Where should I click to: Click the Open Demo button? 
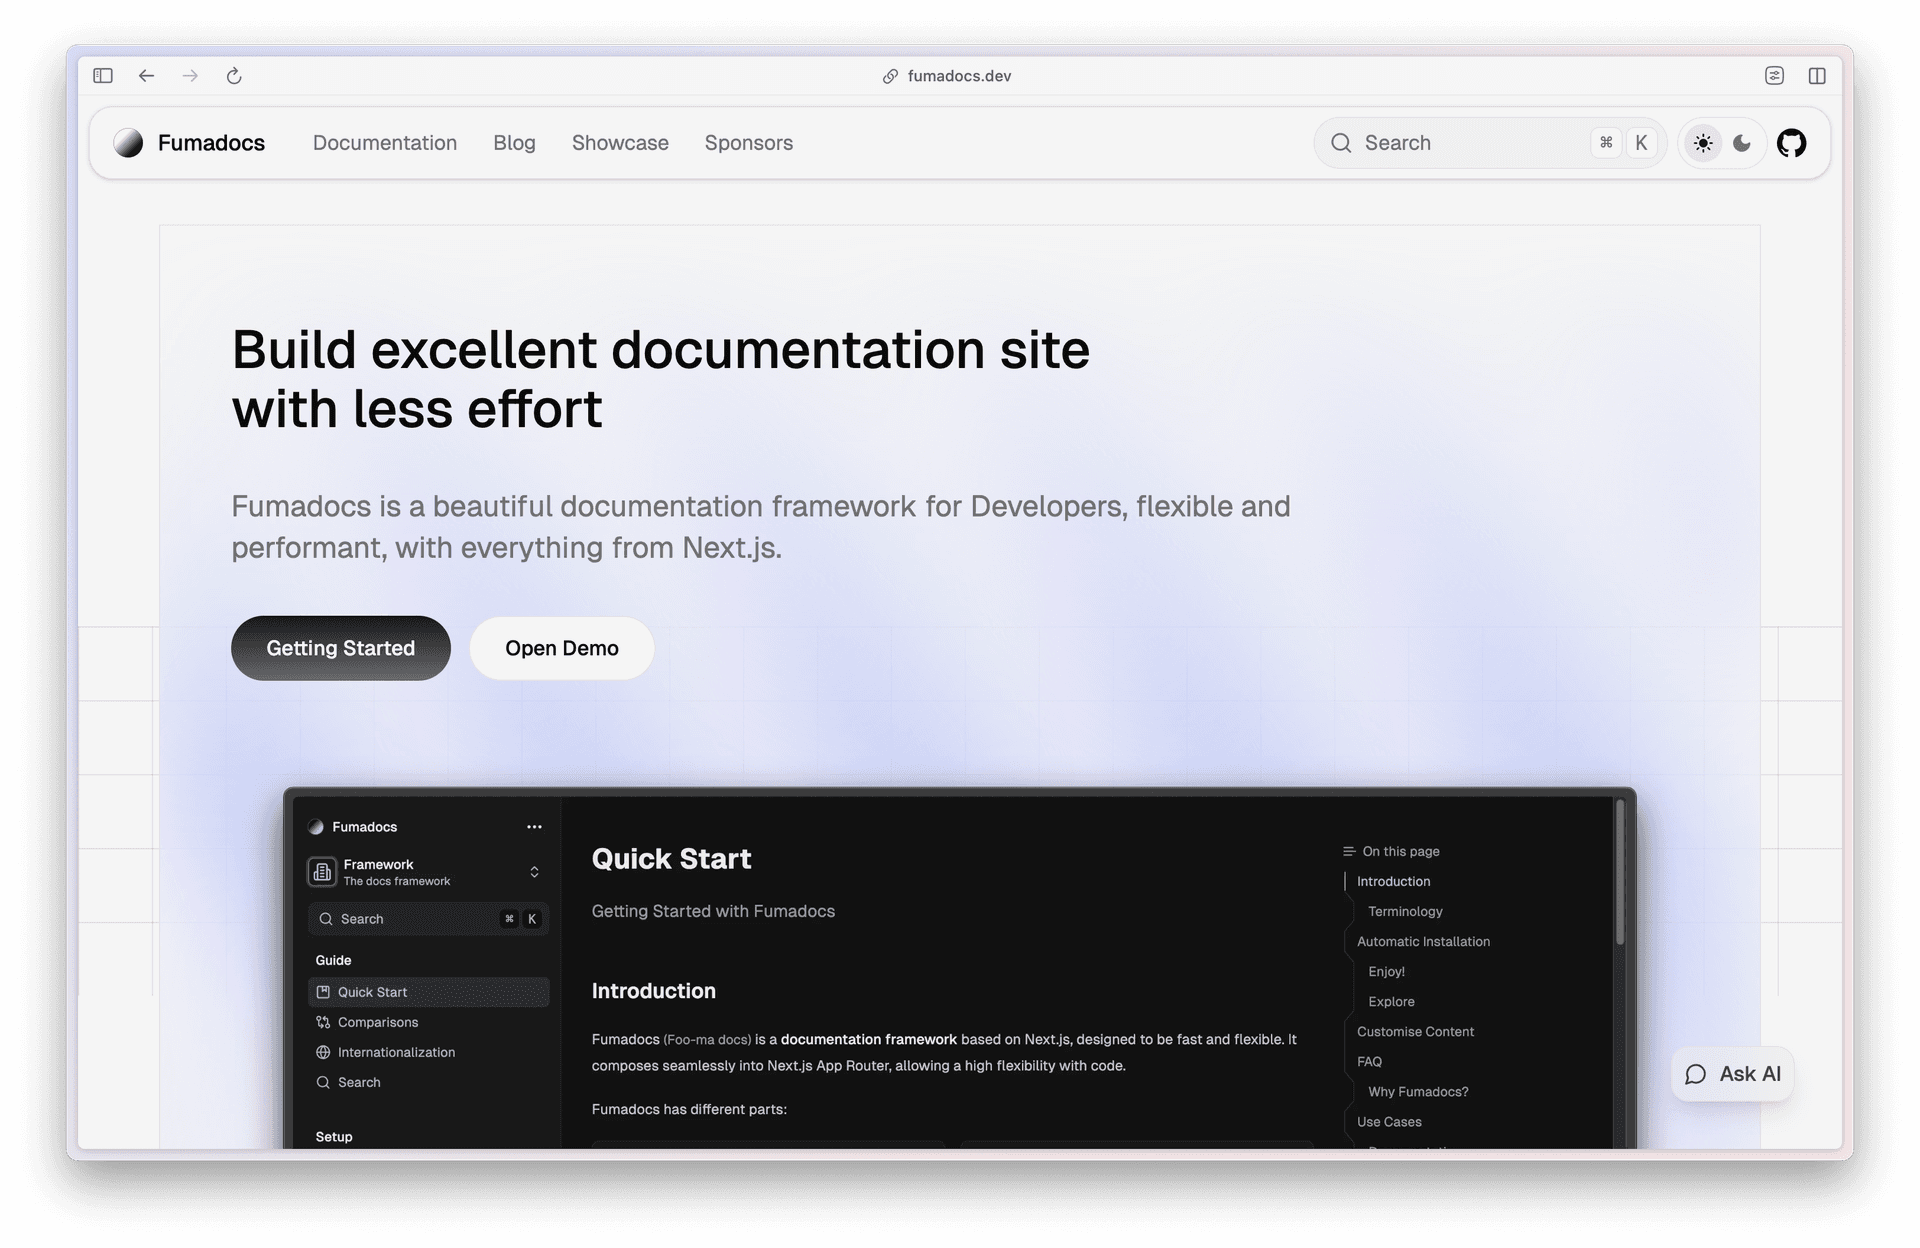[561, 648]
